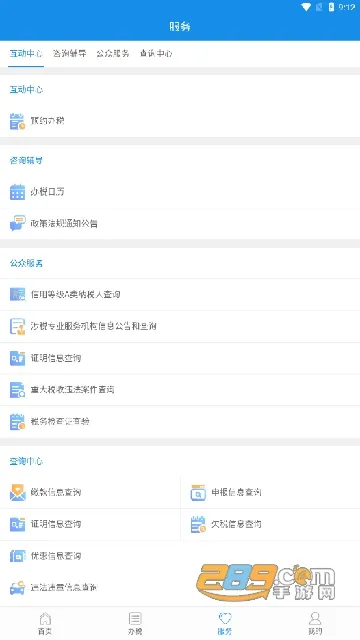Screen dimensions: 360x640
Task: Switch to the 互动中心 top tab
Action: pyautogui.click(x=26, y=53)
